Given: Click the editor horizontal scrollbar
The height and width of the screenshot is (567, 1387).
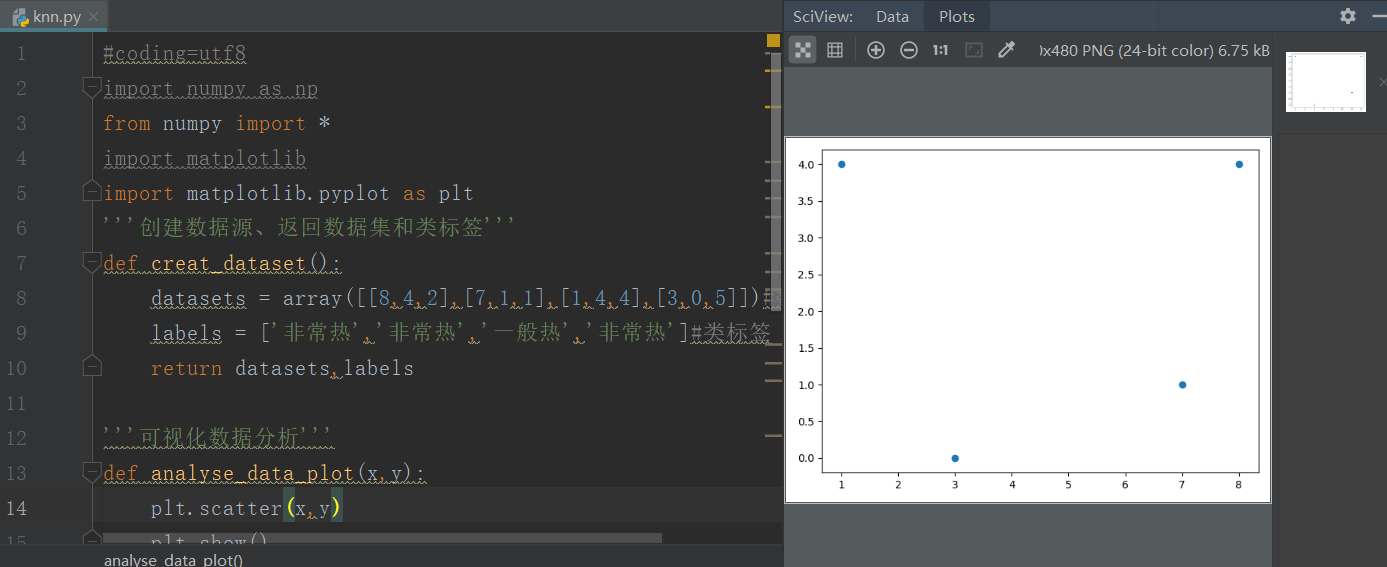Looking at the screenshot, I should tap(382, 538).
